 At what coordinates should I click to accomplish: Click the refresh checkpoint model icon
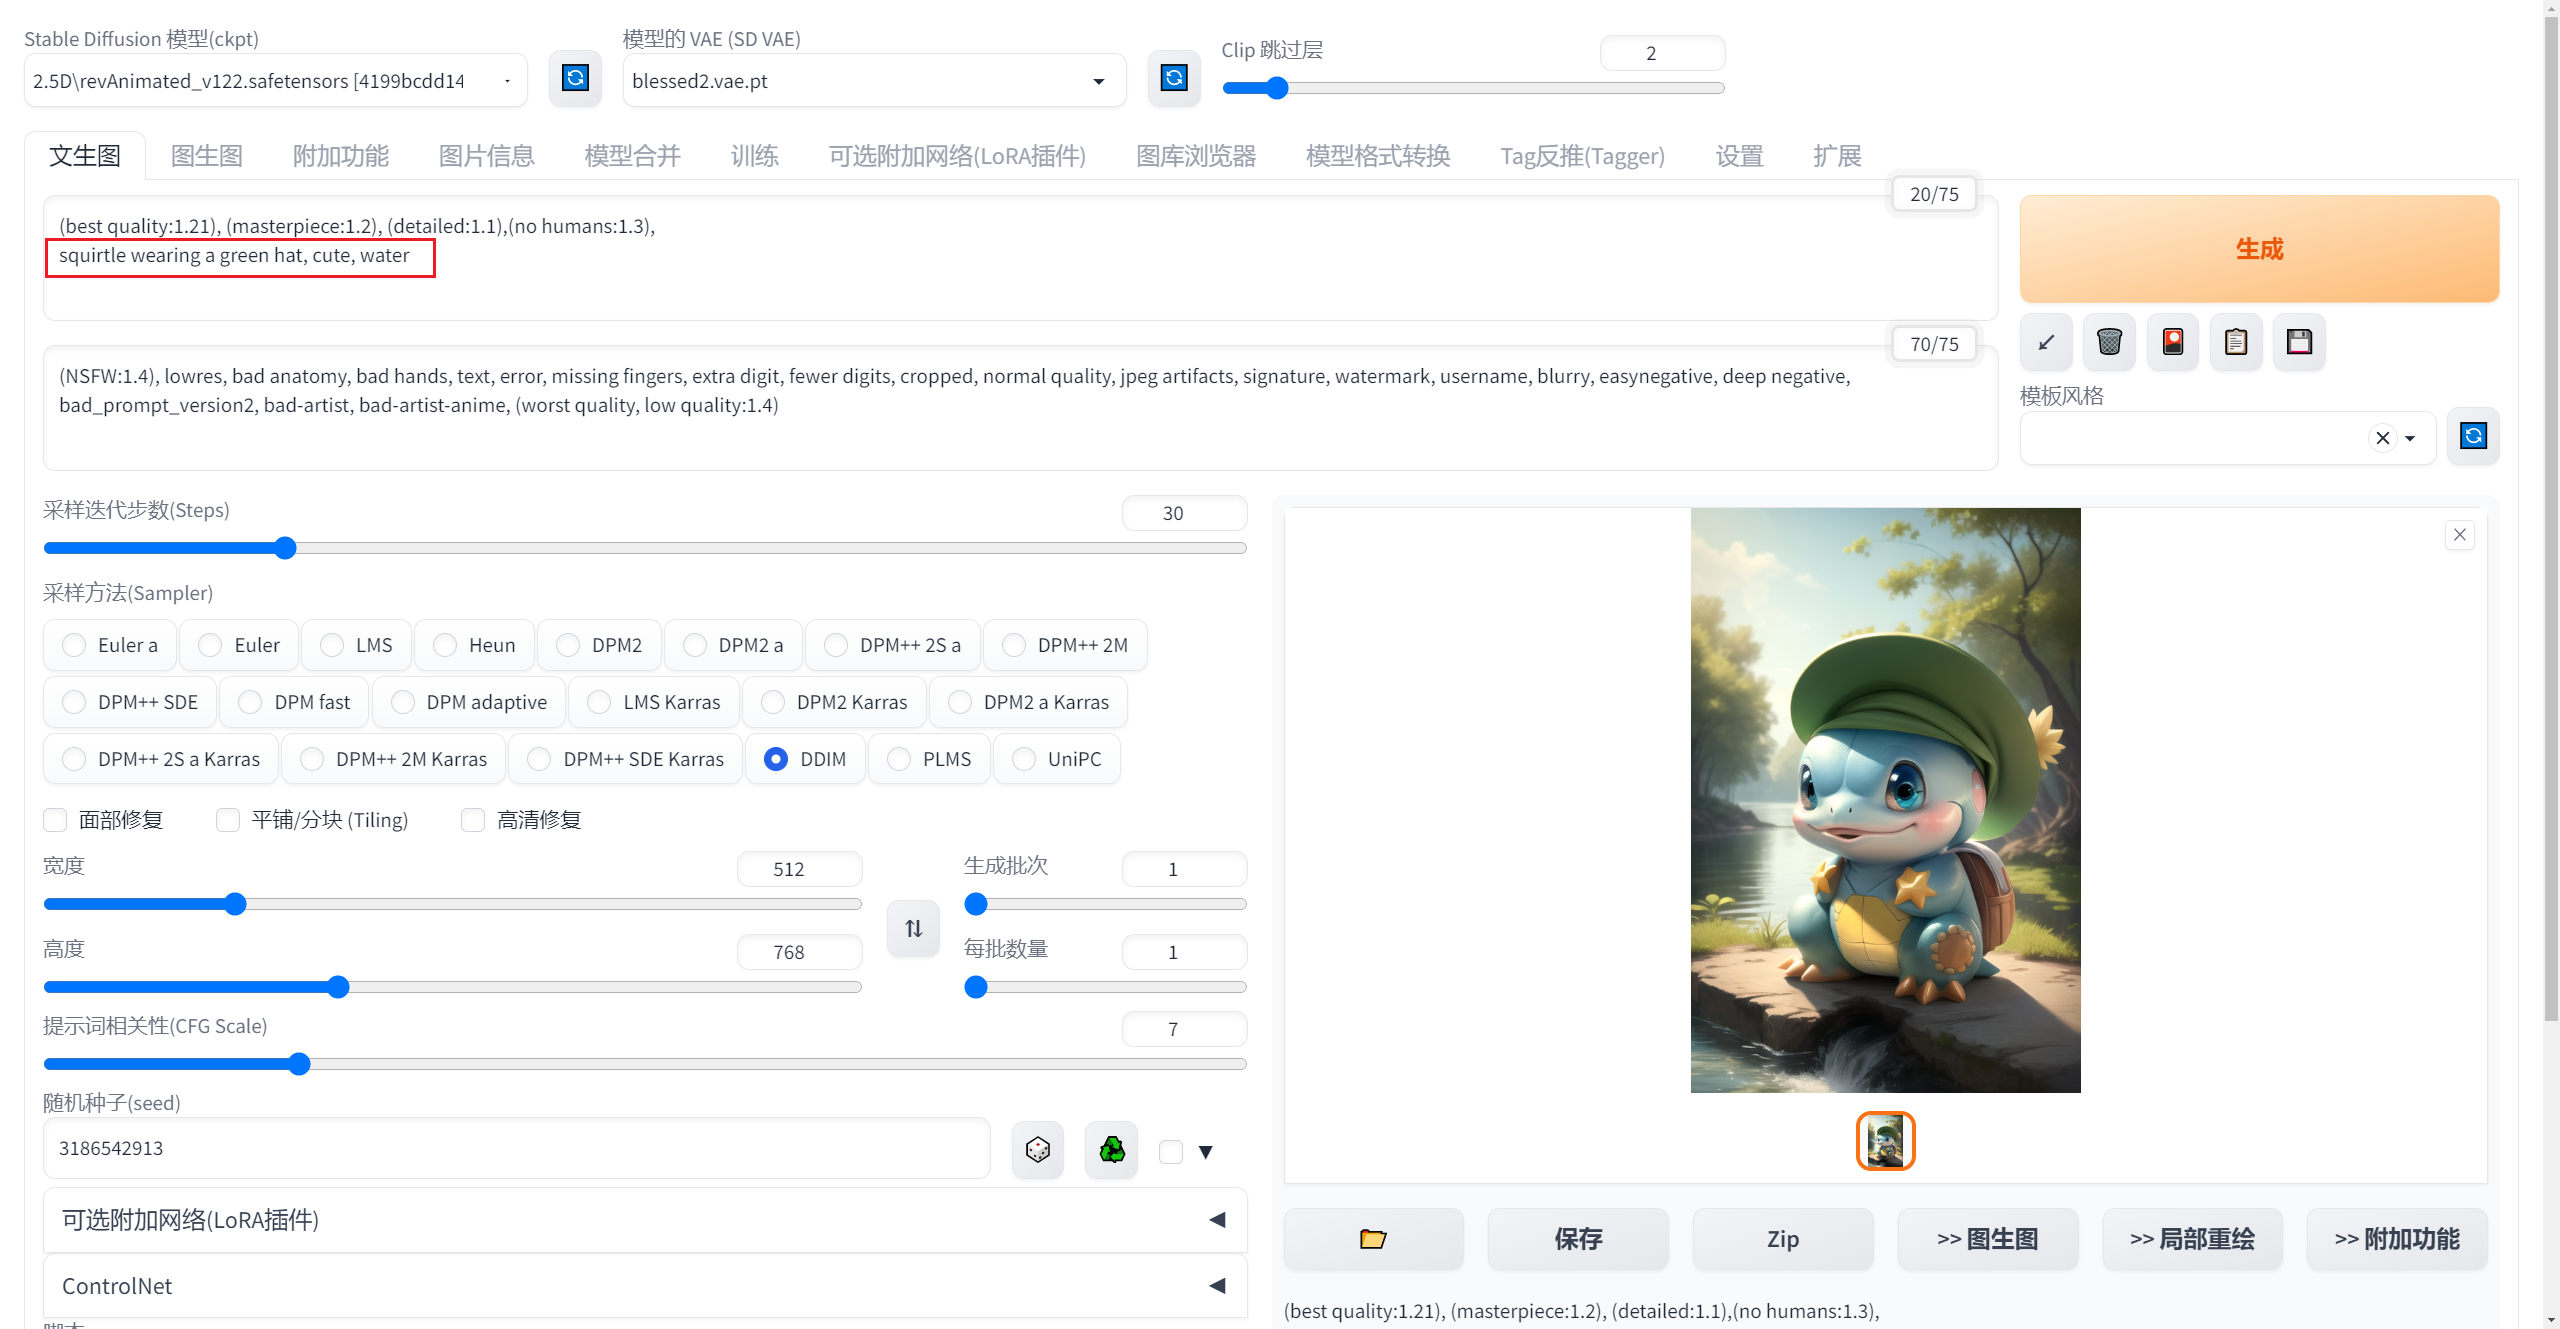(x=575, y=79)
